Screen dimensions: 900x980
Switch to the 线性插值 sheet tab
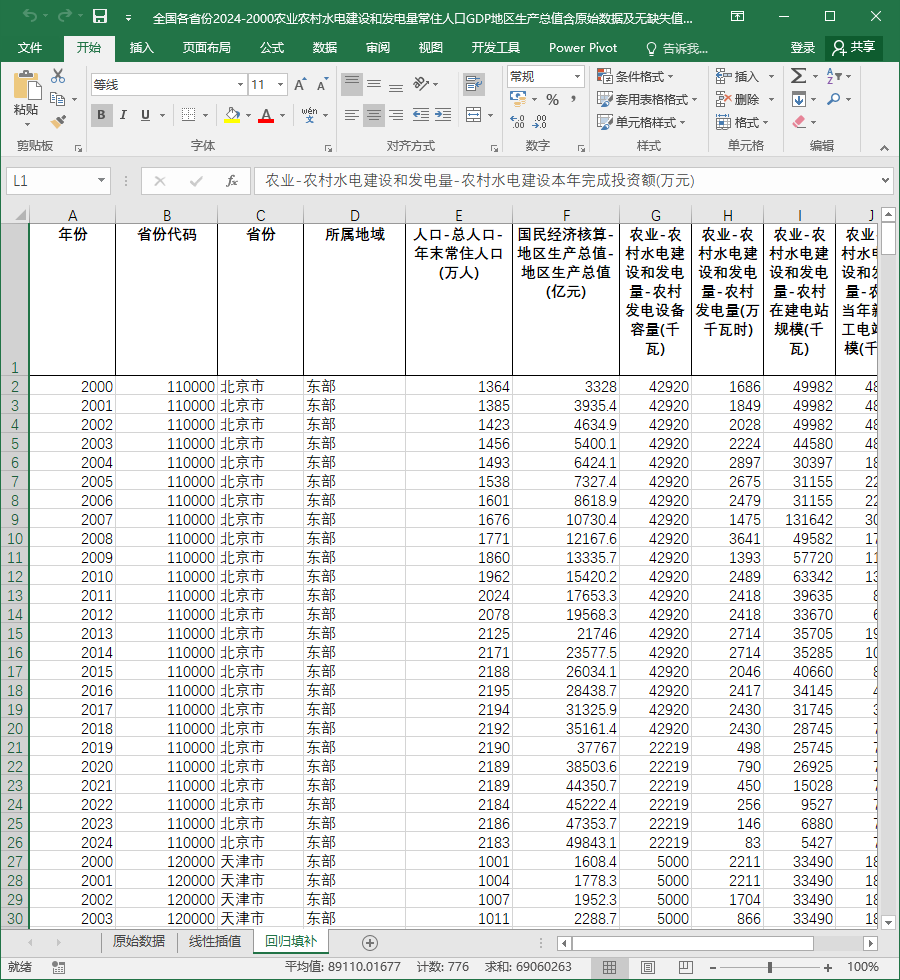coord(215,941)
